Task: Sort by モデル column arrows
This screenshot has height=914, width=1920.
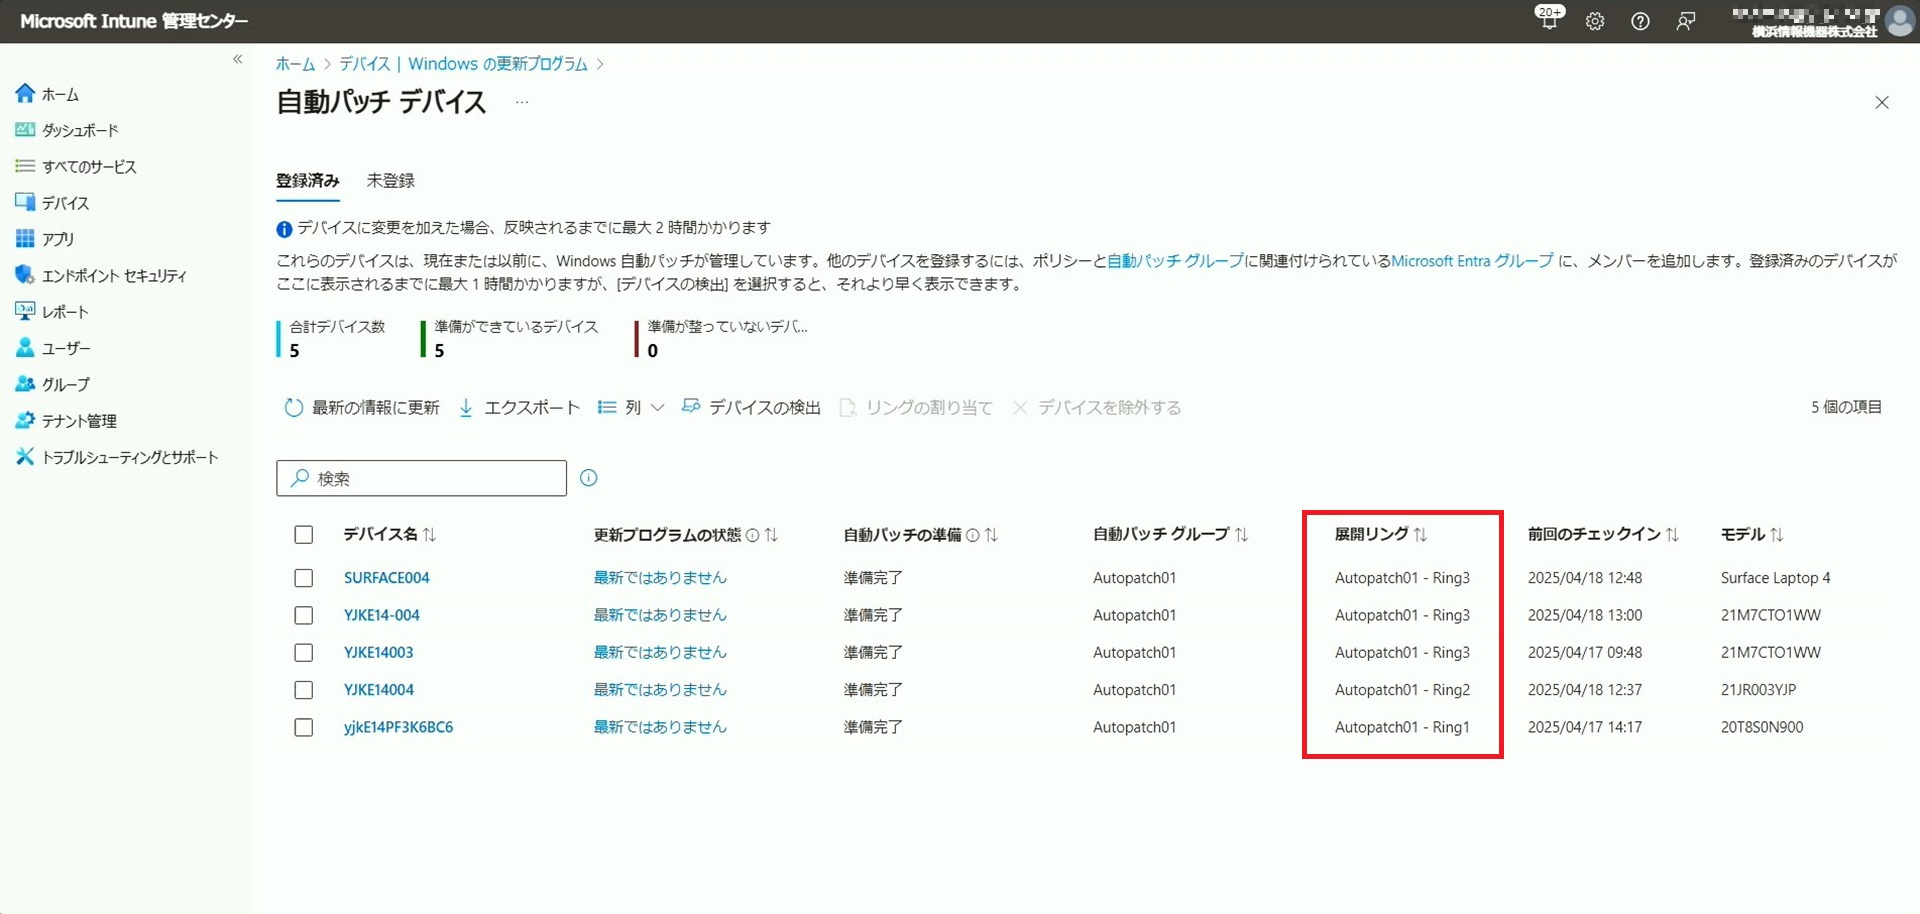Action: (1776, 535)
